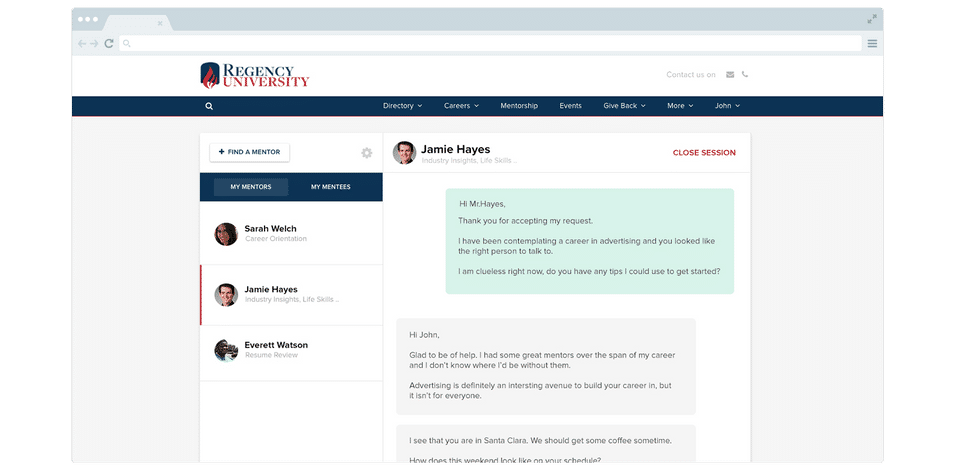Viewport: 960px width, 474px height.
Task: Click the green Hi Mr.Hayes message
Action: [x=590, y=241]
